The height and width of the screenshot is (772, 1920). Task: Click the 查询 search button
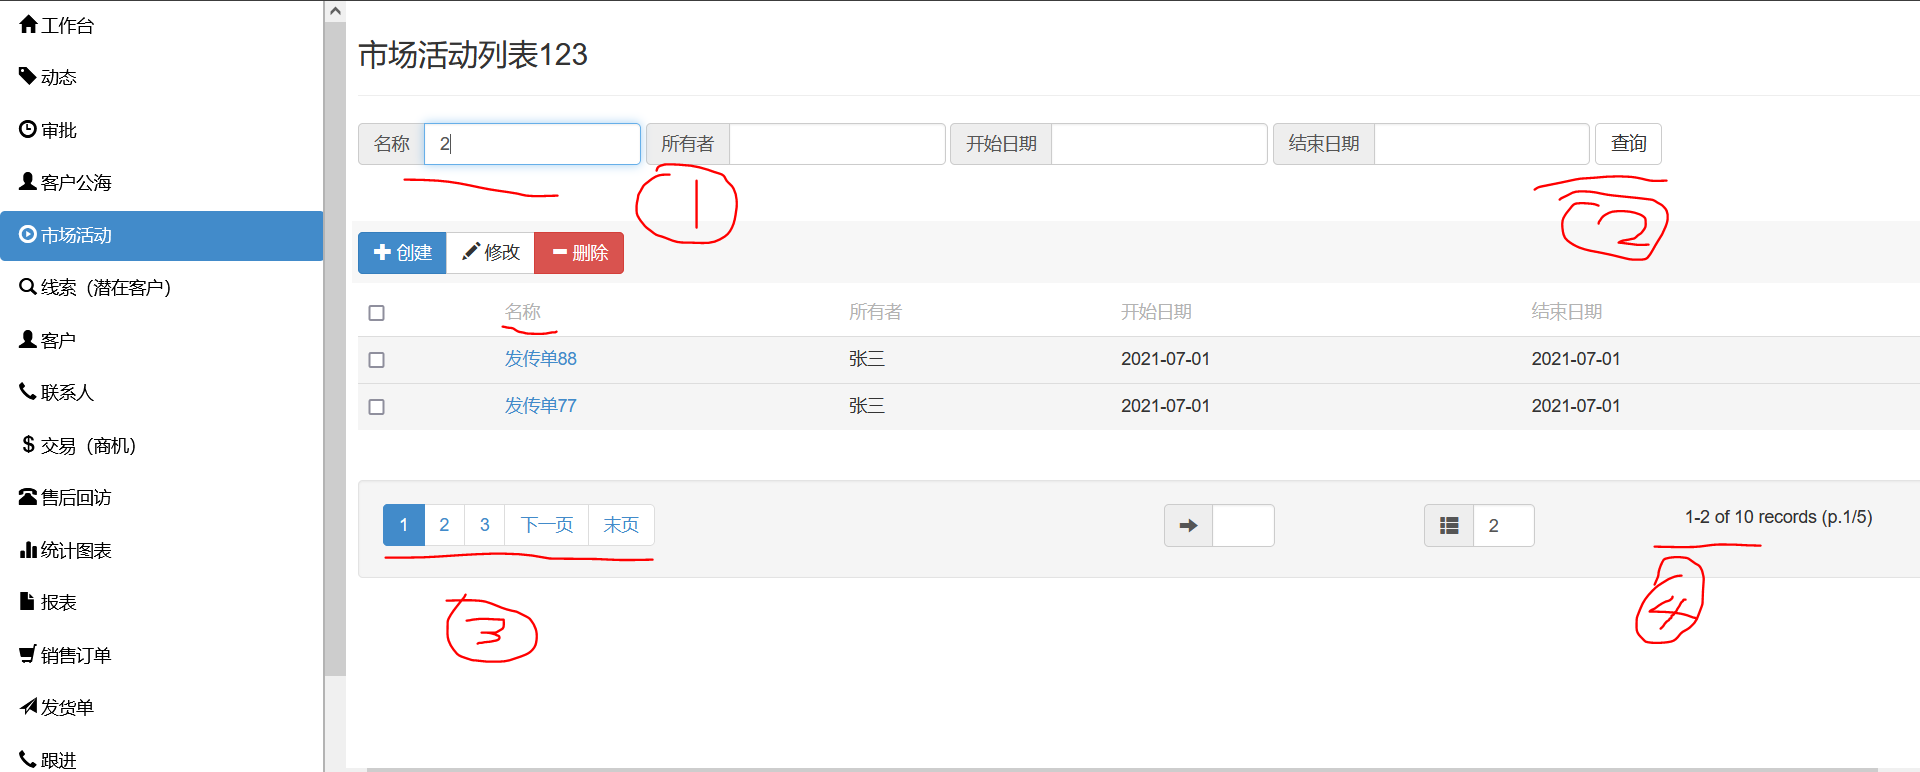pos(1628,144)
